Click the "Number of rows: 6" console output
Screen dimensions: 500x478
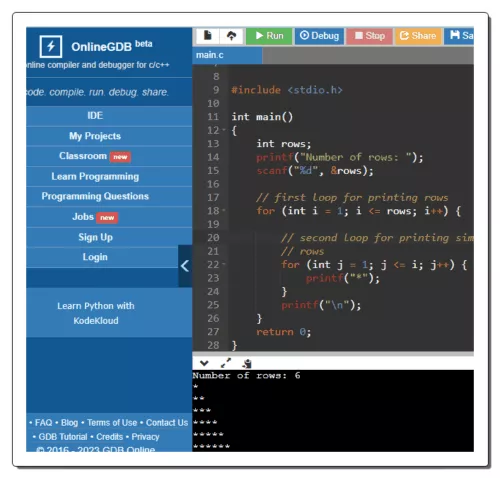pos(246,376)
